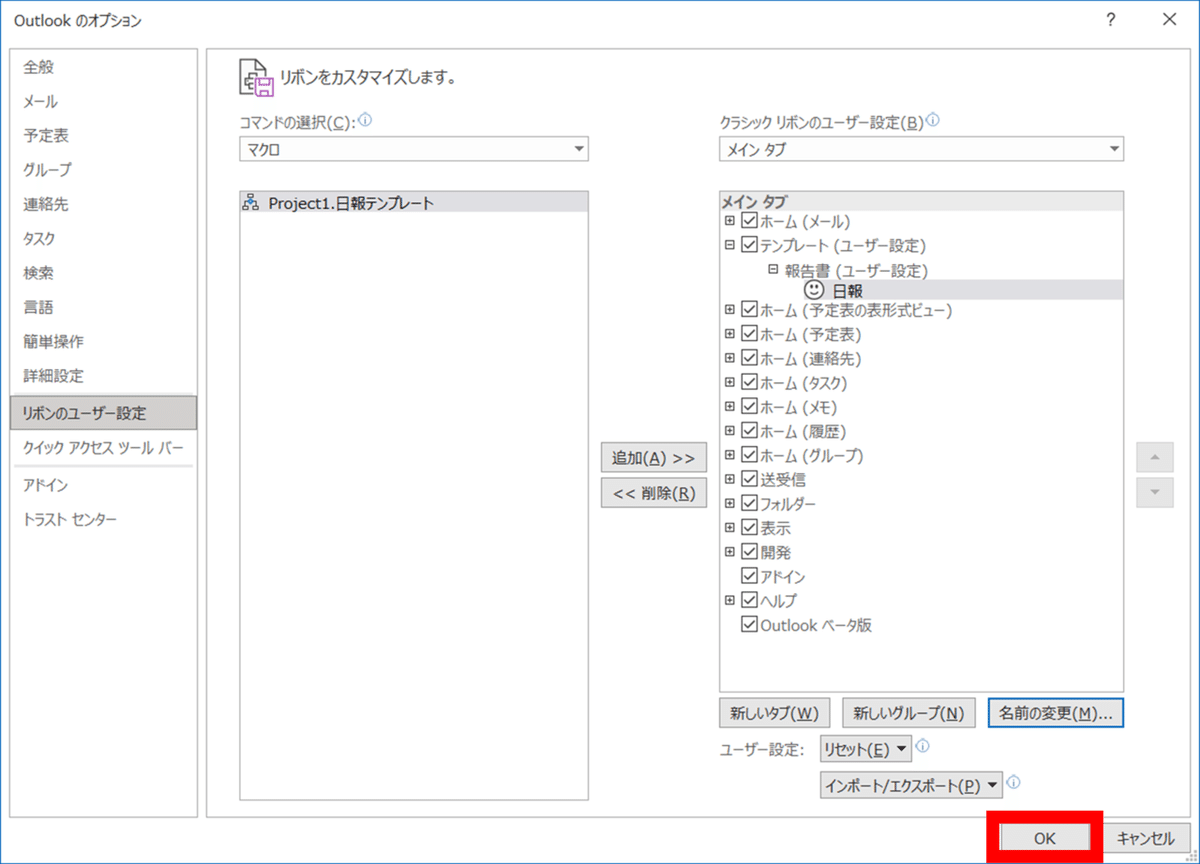Open the 連絡先 options category
Image resolution: width=1200 pixels, height=864 pixels.
pos(103,204)
